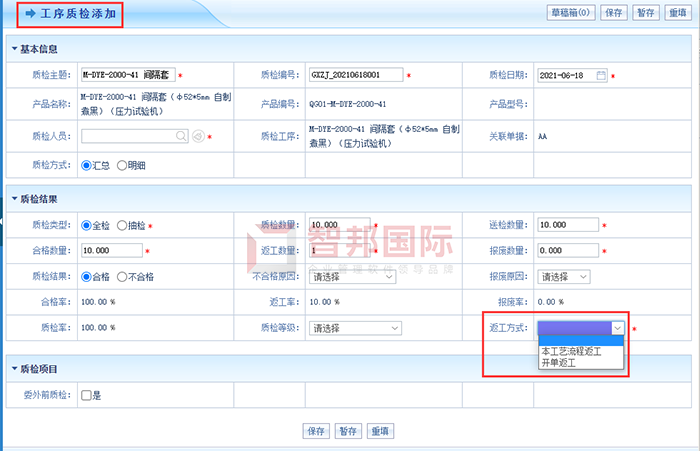Image resolution: width=700 pixels, height=451 pixels.
Task: Tick 委外前质检 是 checkbox
Action: pyautogui.click(x=86, y=395)
